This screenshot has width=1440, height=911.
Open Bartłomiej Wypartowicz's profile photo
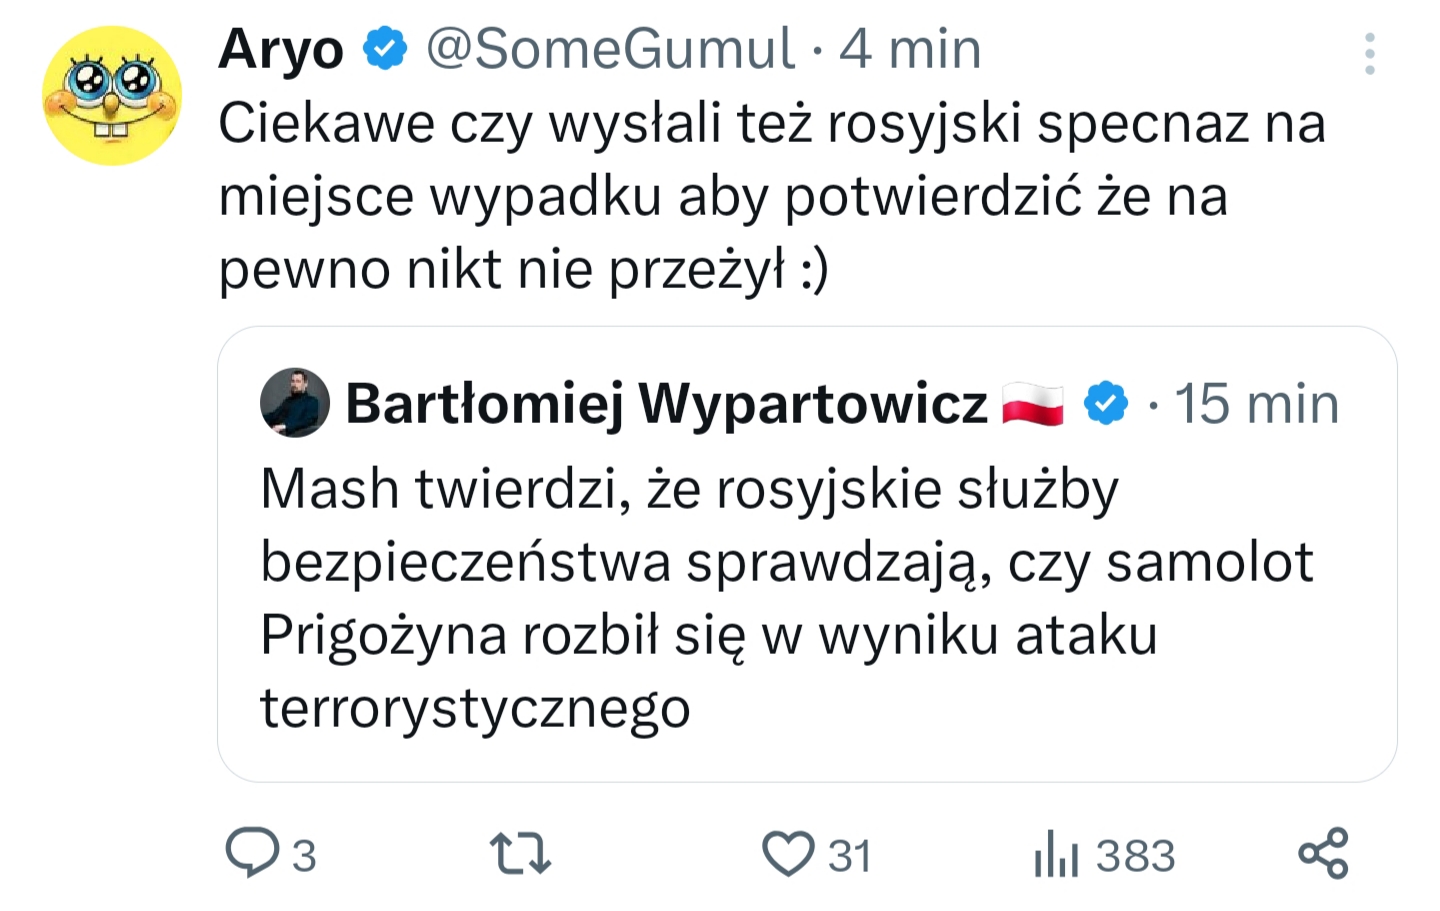295,402
